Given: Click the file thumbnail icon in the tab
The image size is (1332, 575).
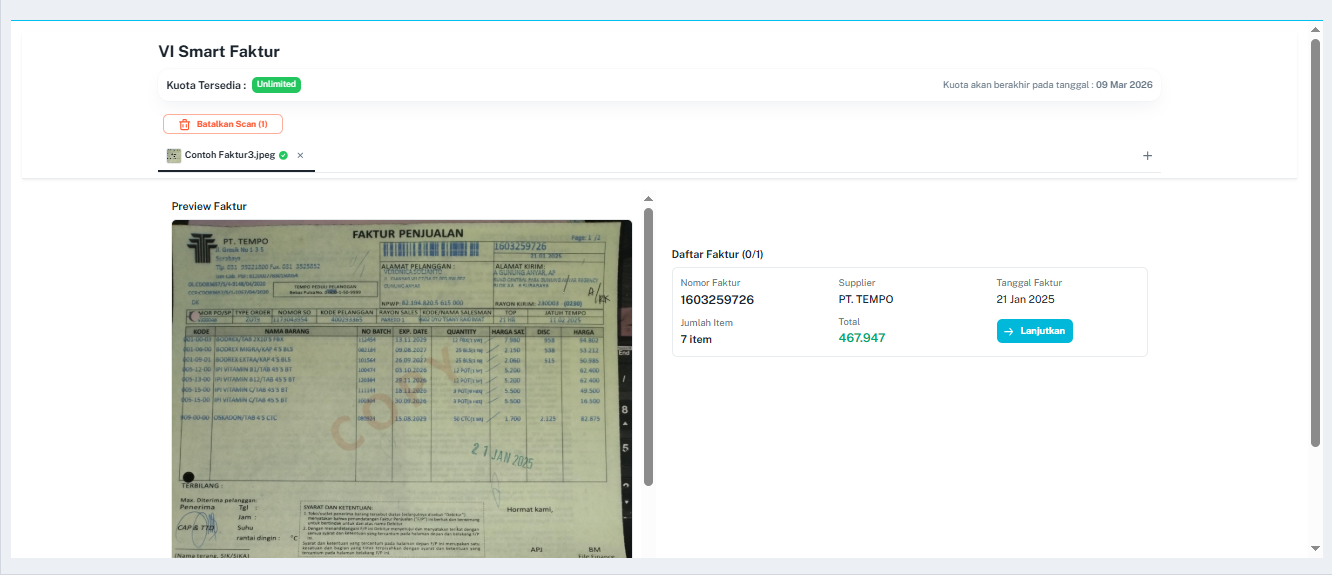Looking at the screenshot, I should 174,155.
